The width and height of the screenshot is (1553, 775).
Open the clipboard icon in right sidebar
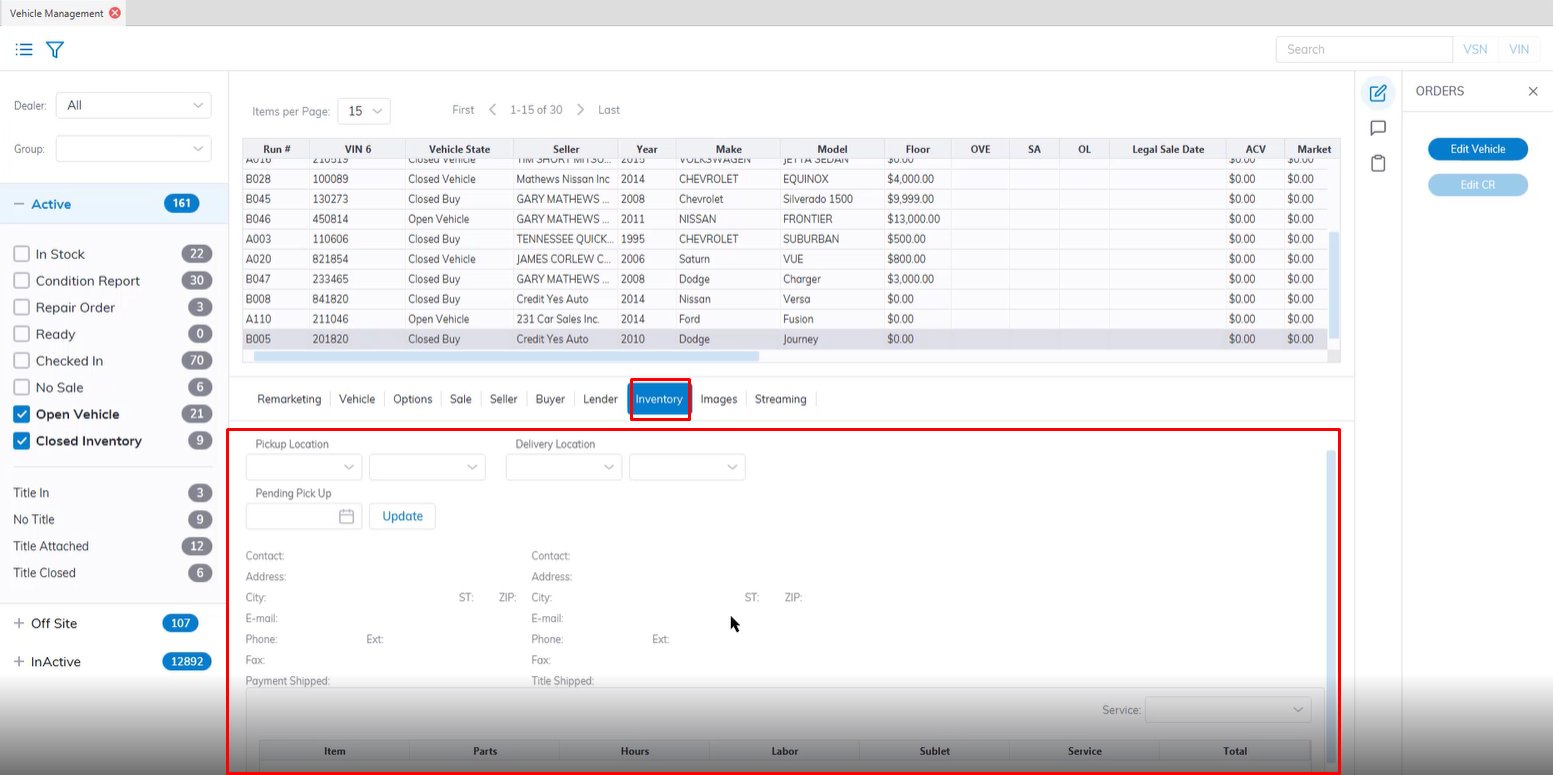1378,163
